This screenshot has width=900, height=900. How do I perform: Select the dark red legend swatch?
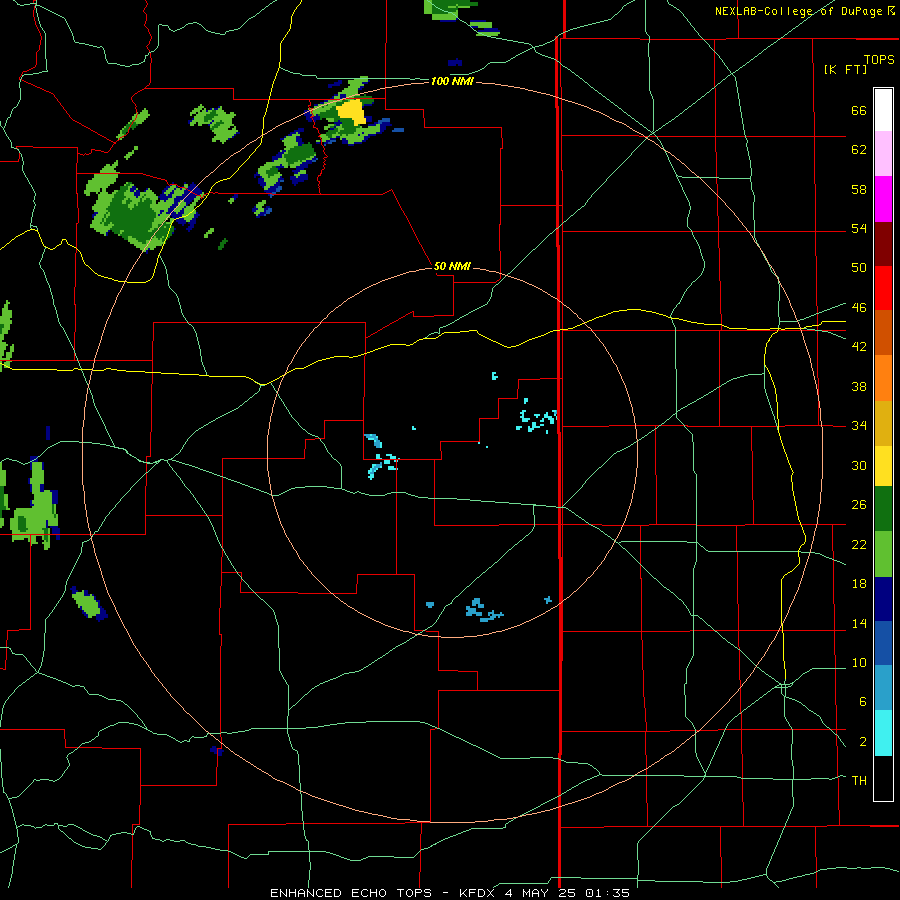[x=883, y=244]
